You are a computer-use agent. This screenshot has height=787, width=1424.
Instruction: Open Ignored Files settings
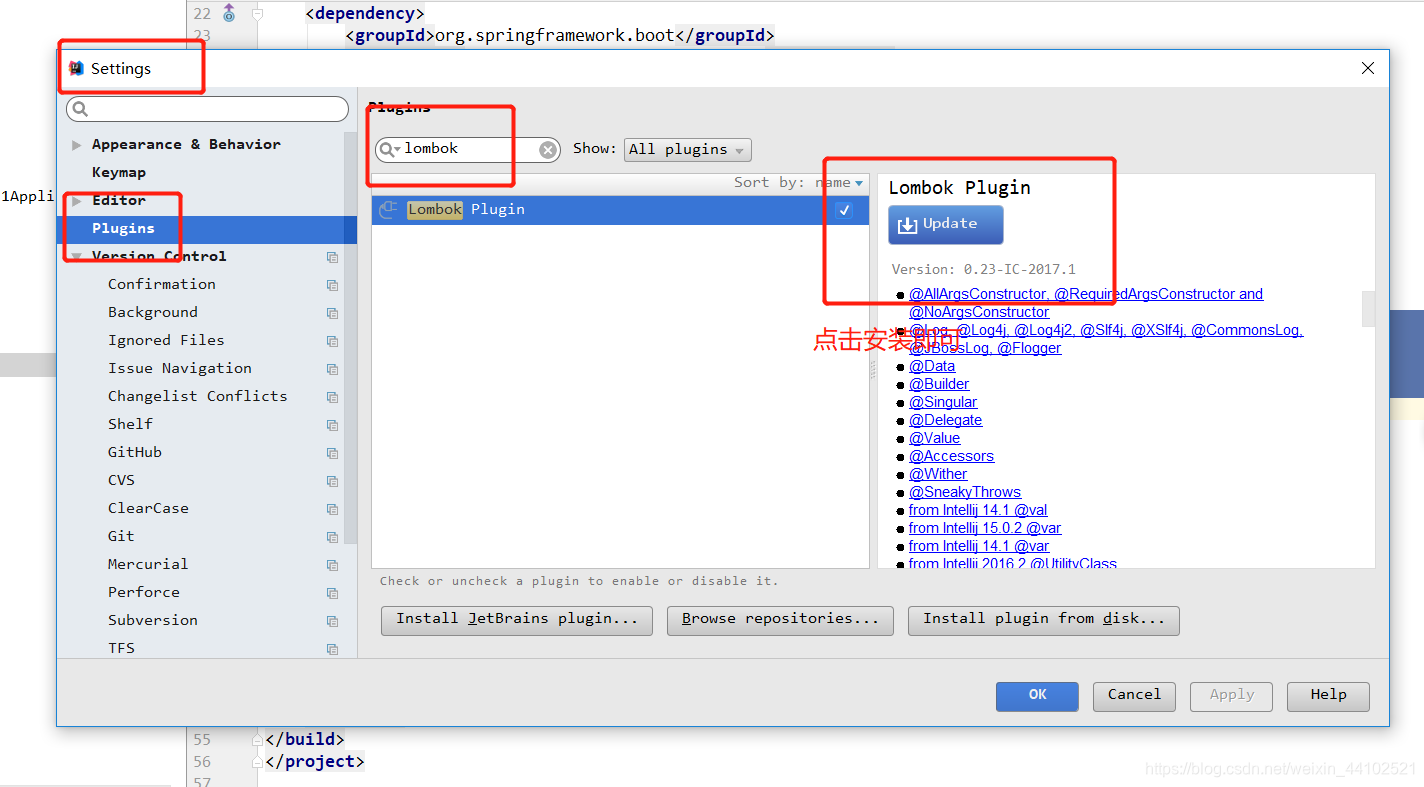pyautogui.click(x=166, y=341)
